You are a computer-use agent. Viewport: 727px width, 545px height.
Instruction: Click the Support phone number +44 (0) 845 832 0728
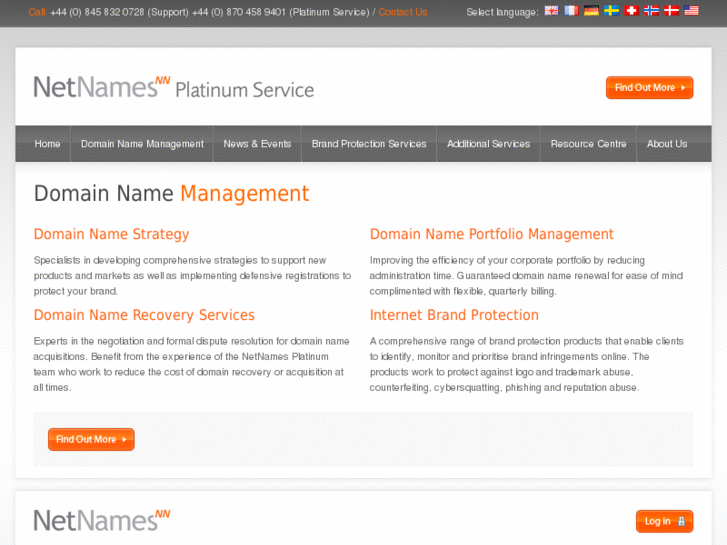tap(97, 12)
